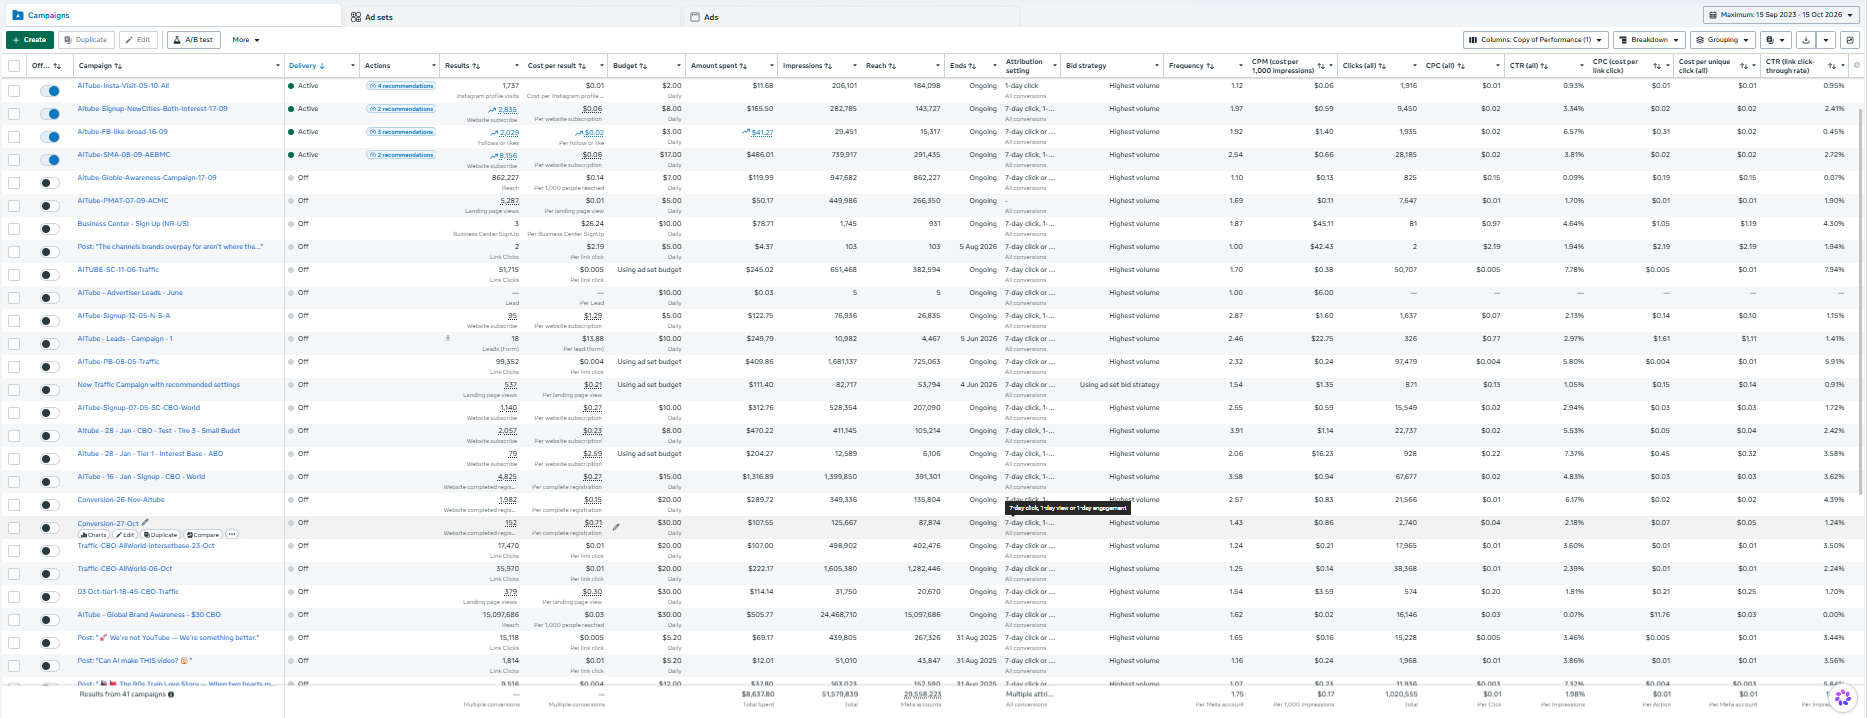Tick checkbox for AITube-Insta-Visit-05-10-All row

14,90
